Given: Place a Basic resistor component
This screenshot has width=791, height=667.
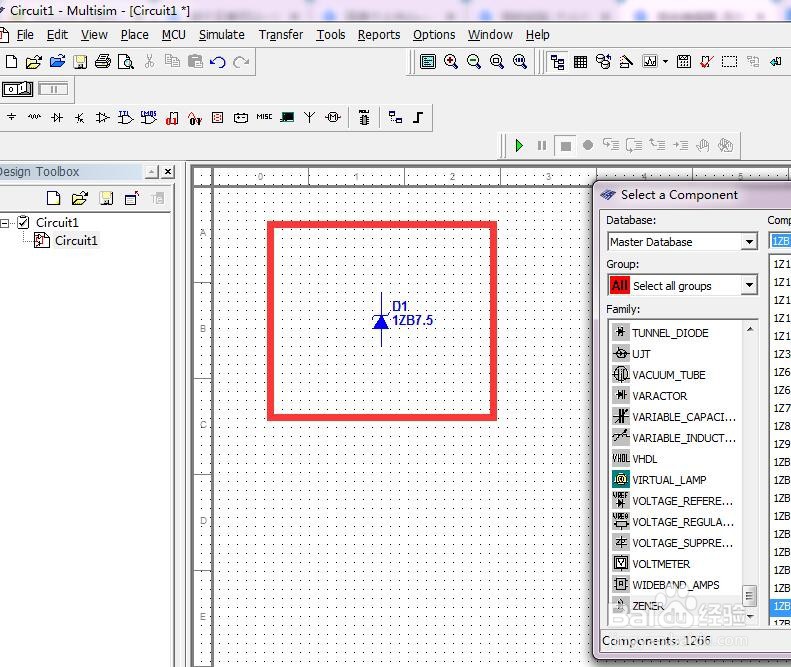Looking at the screenshot, I should [x=34, y=118].
